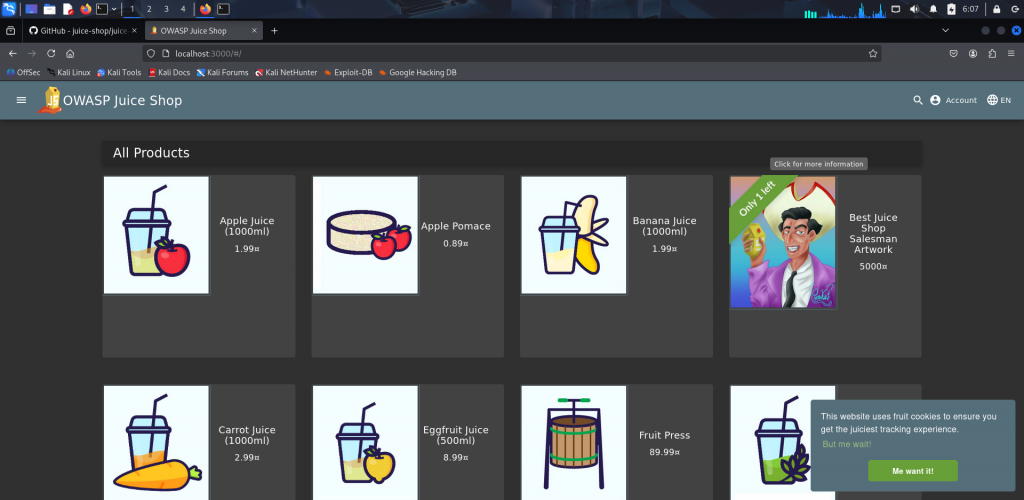Go back with the browser Back arrow

coord(12,54)
